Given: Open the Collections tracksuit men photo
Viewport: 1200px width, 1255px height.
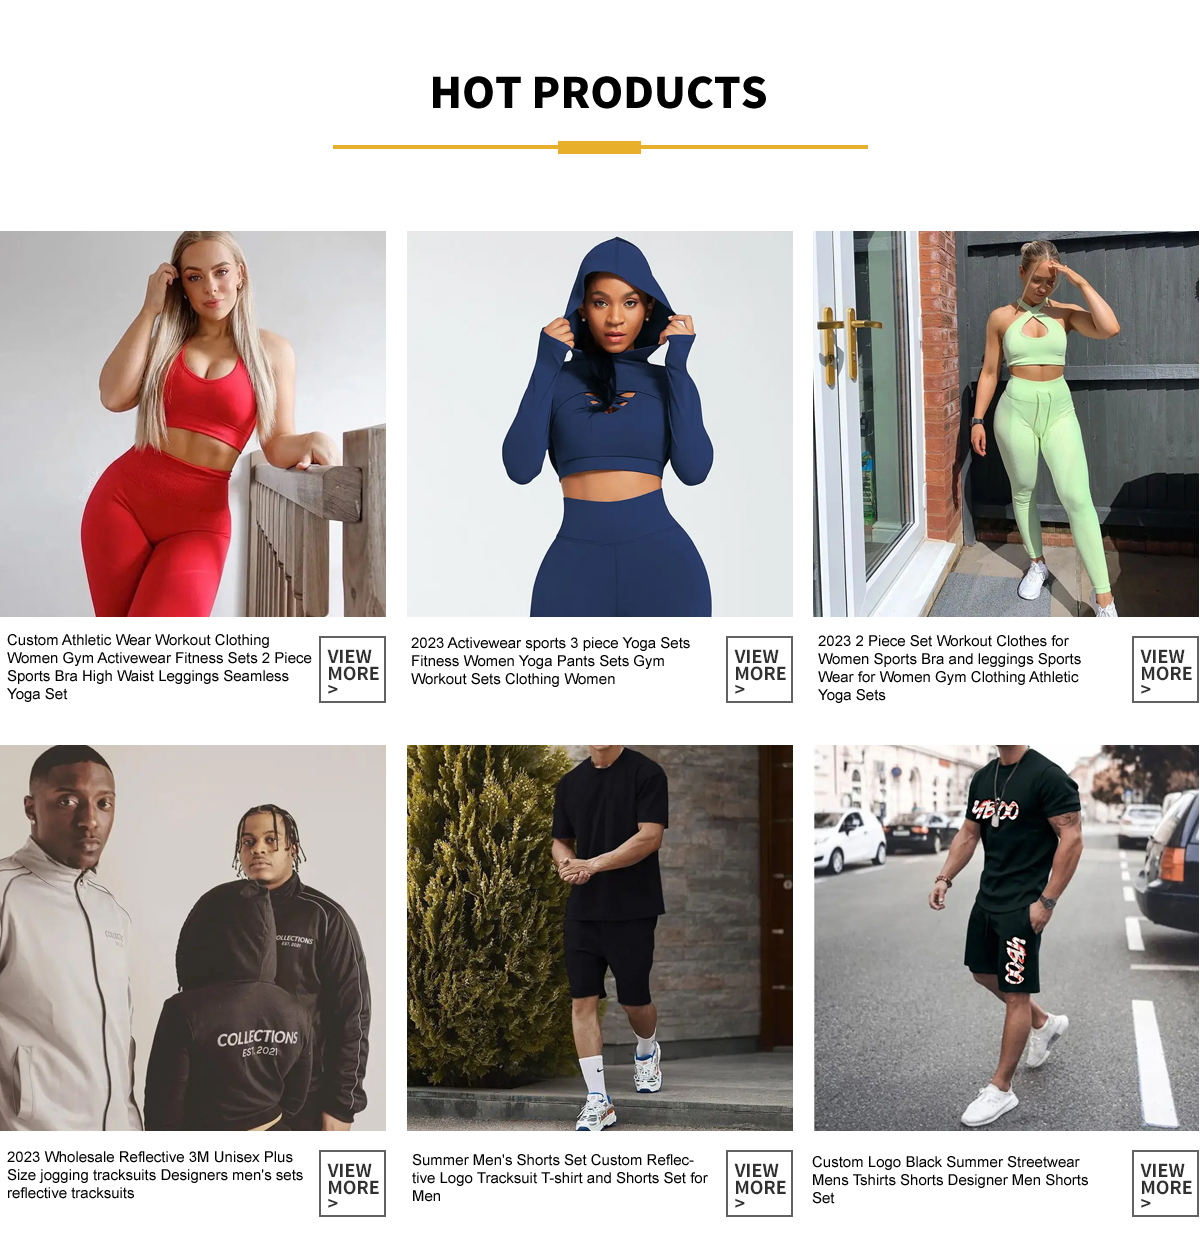Looking at the screenshot, I should (193, 938).
